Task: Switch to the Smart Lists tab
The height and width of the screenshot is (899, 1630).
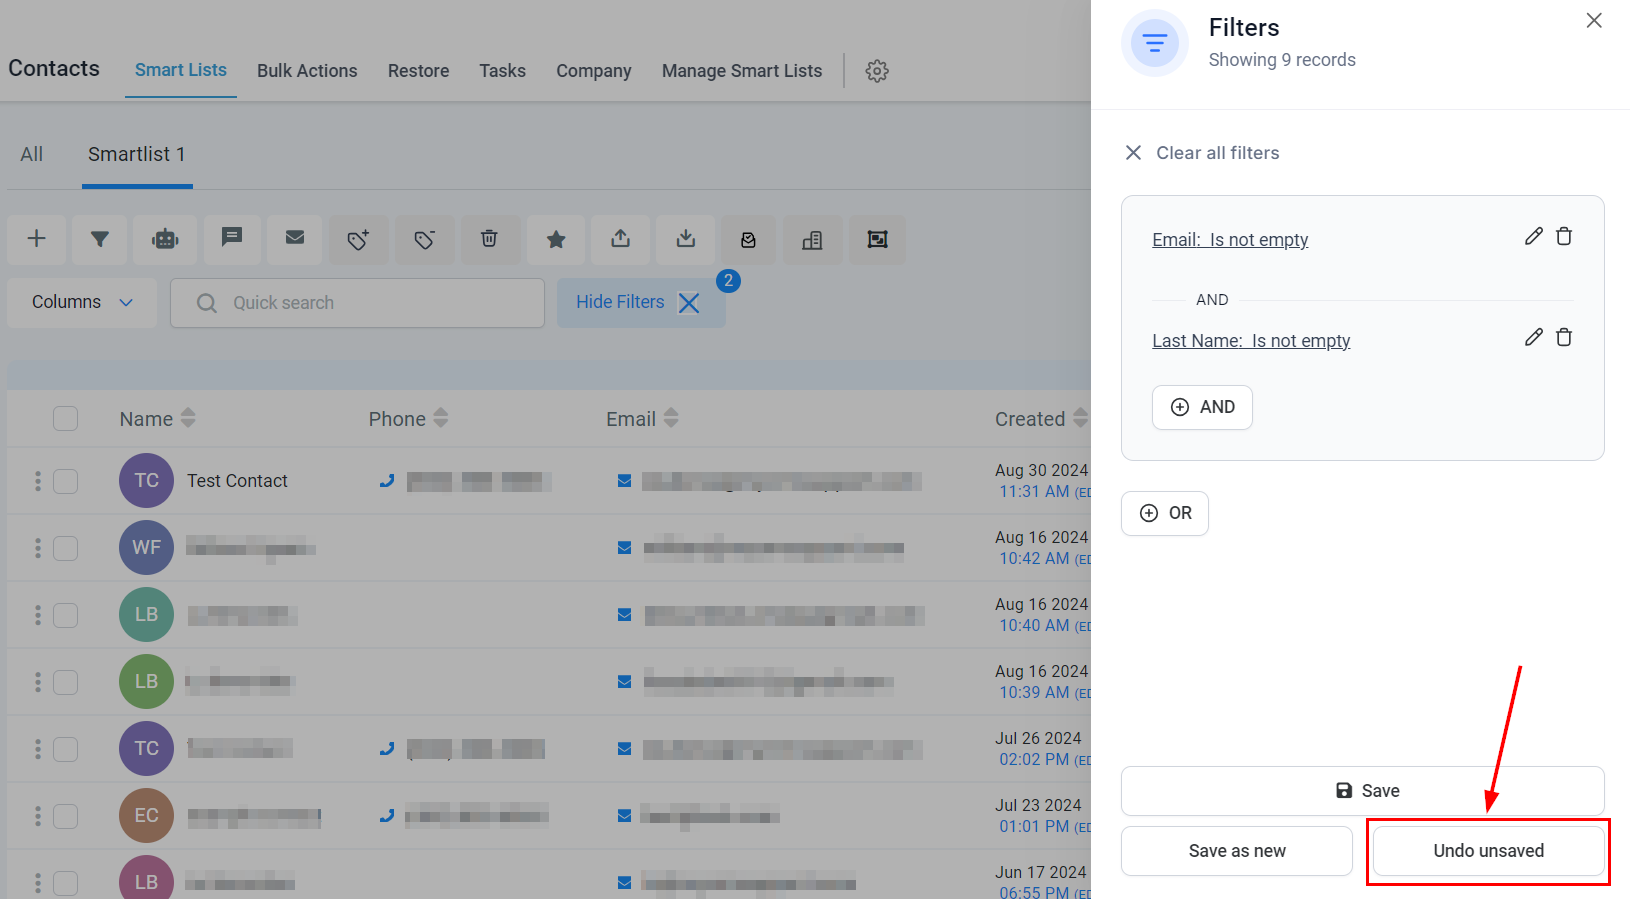Action: click(181, 70)
